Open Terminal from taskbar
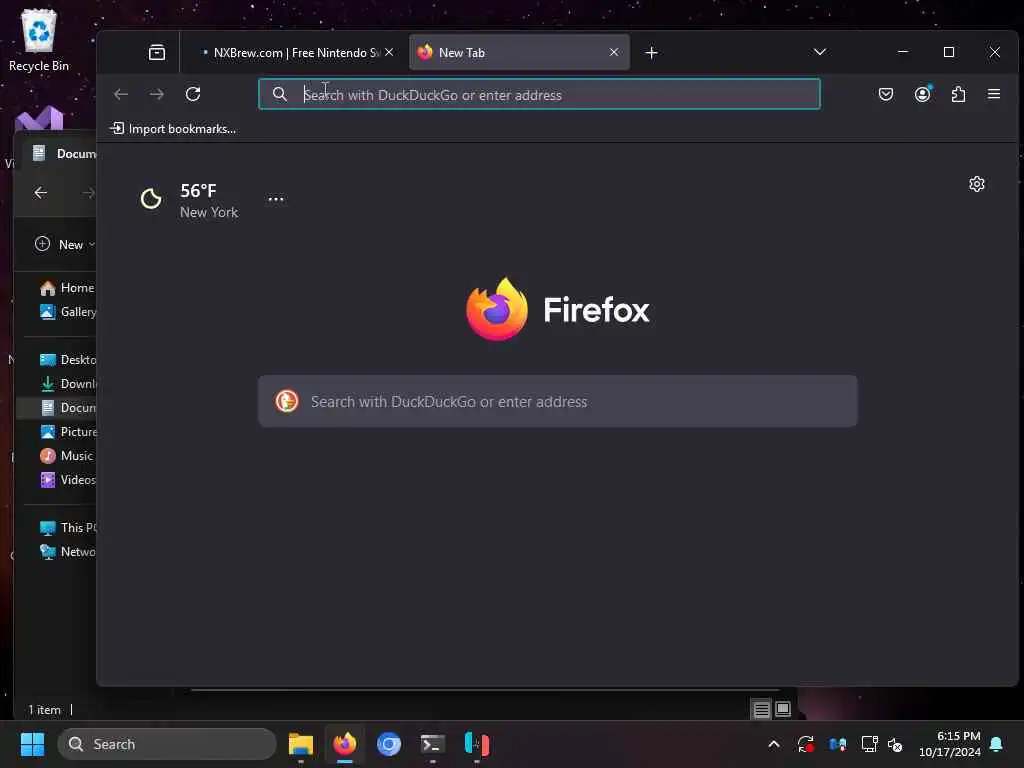This screenshot has height=768, width=1024. pos(432,744)
